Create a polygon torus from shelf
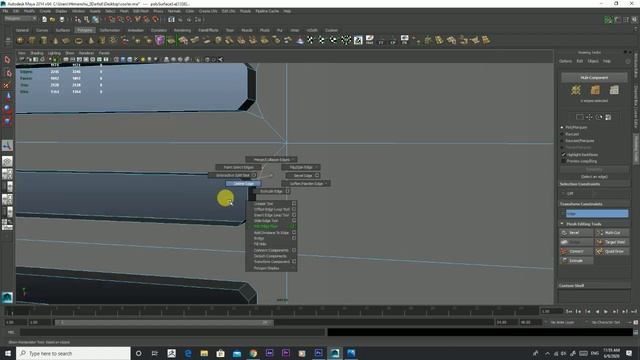The image size is (640, 360). coord(78,40)
